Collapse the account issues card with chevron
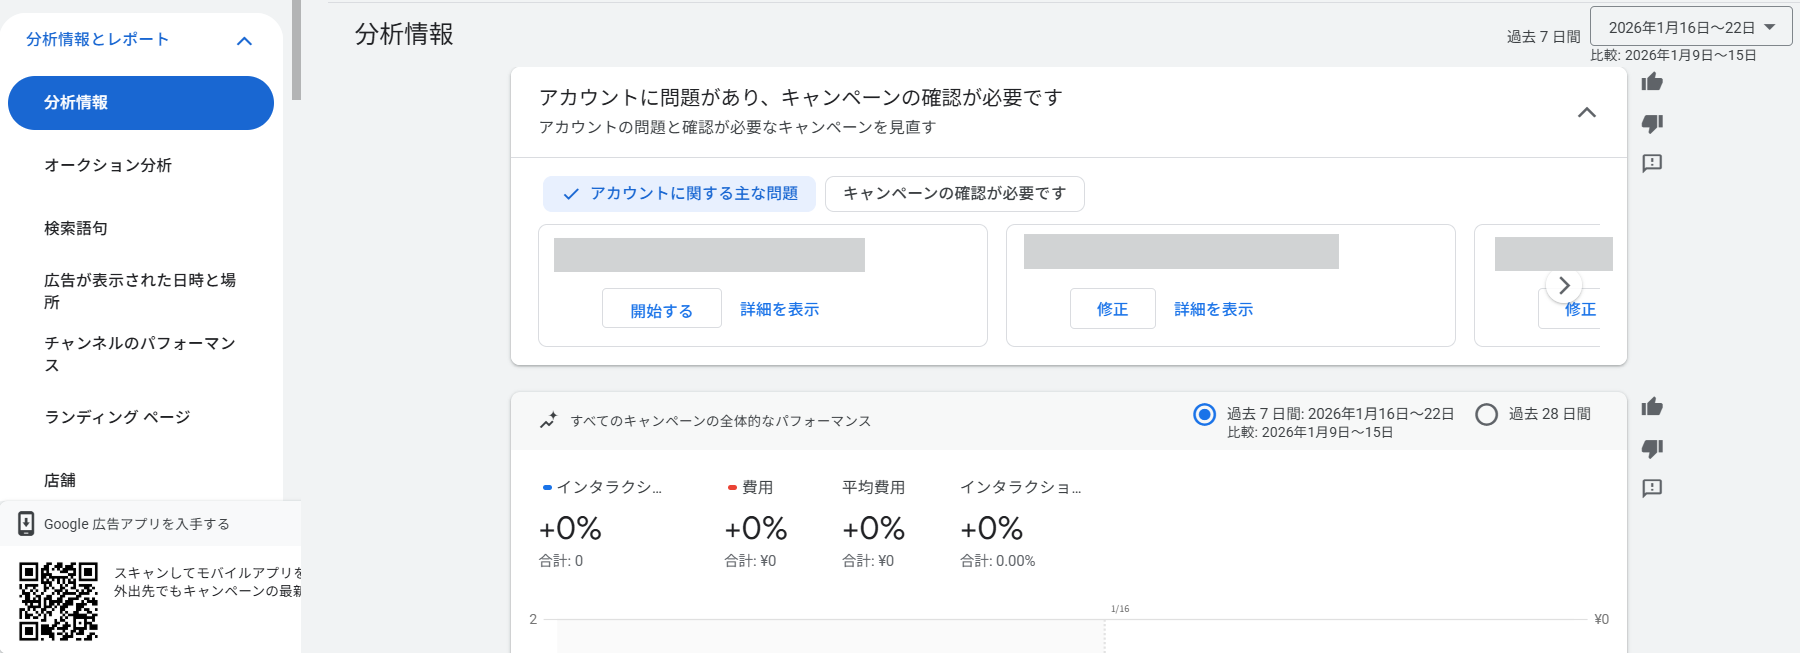 pyautogui.click(x=1586, y=113)
